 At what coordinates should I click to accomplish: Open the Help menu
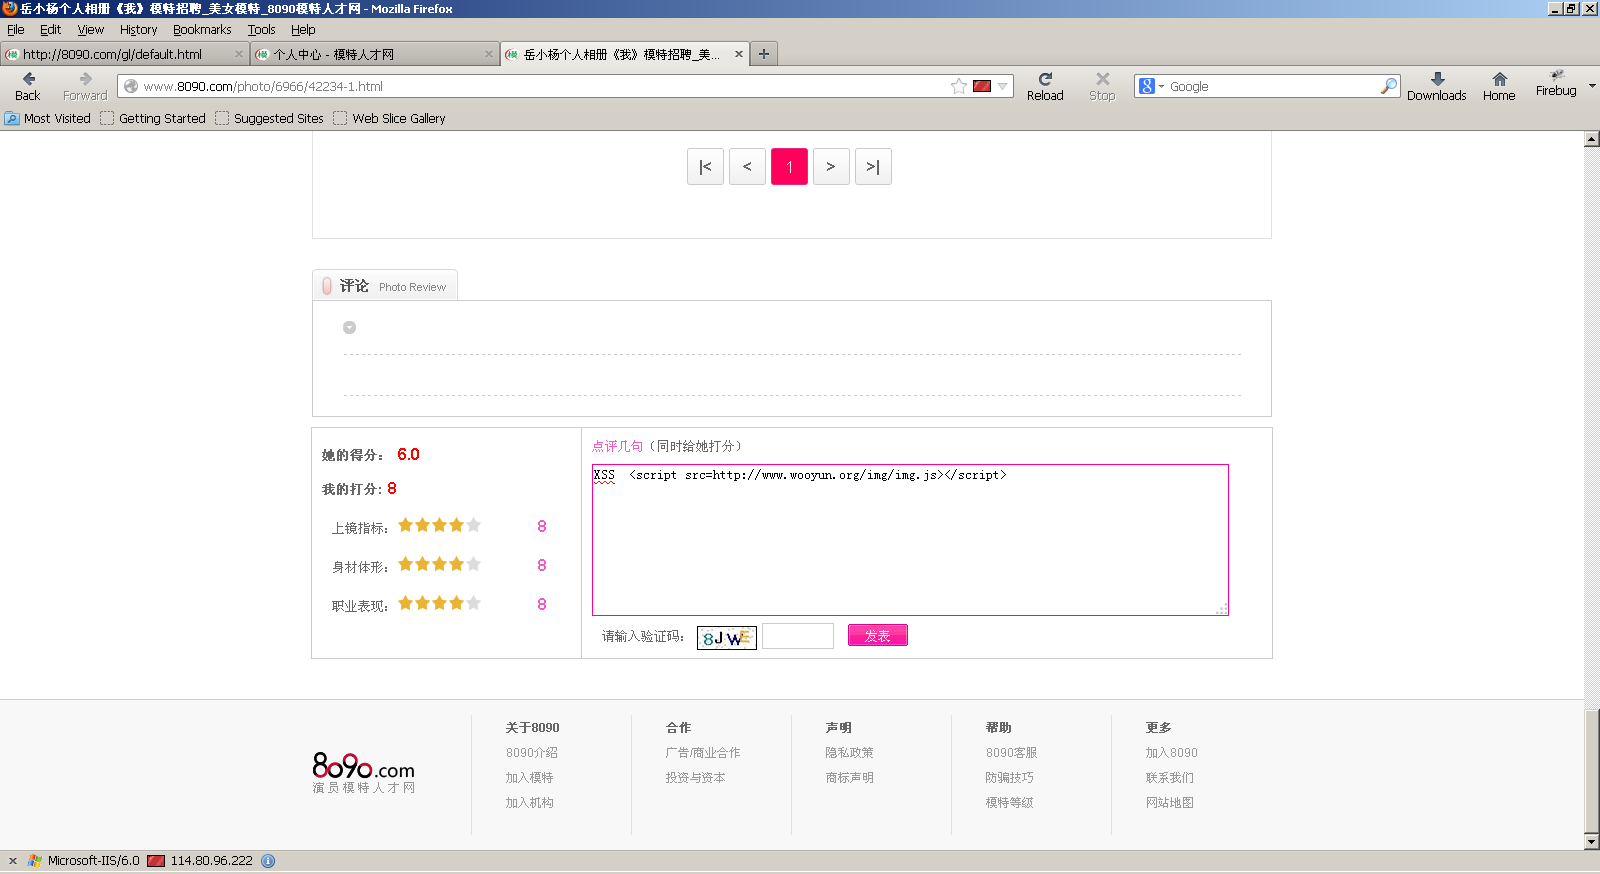pos(303,30)
